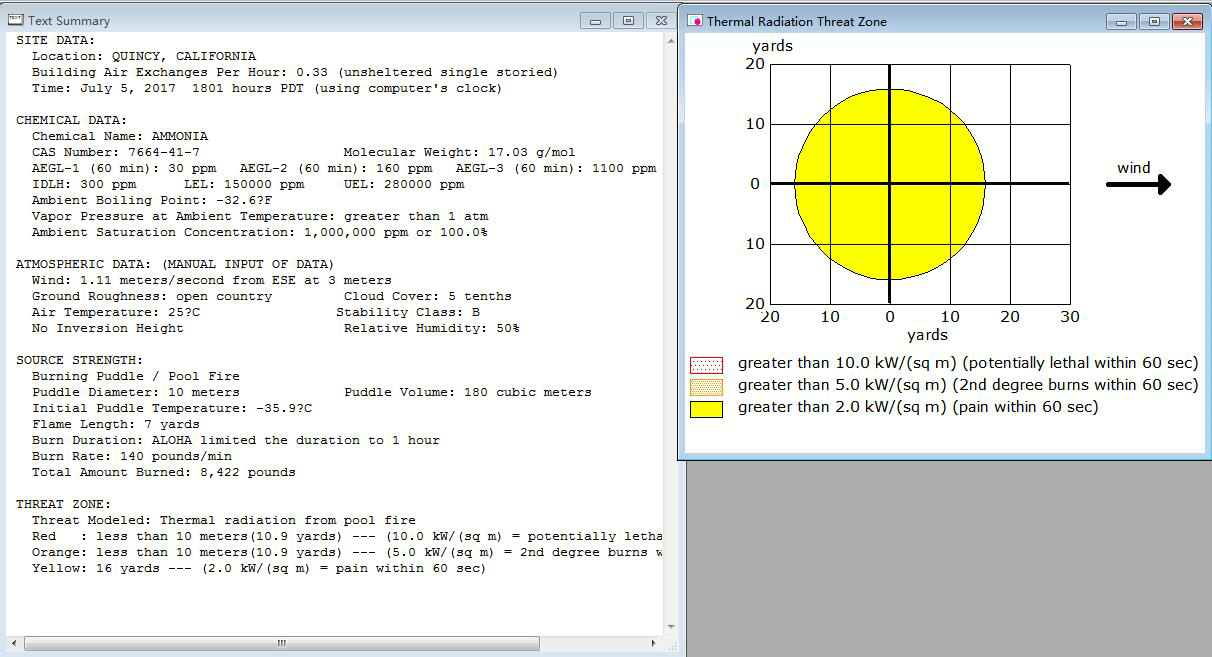Click the 'SITE DATA:' heading
This screenshot has height=657, width=1212.
[x=56, y=40]
